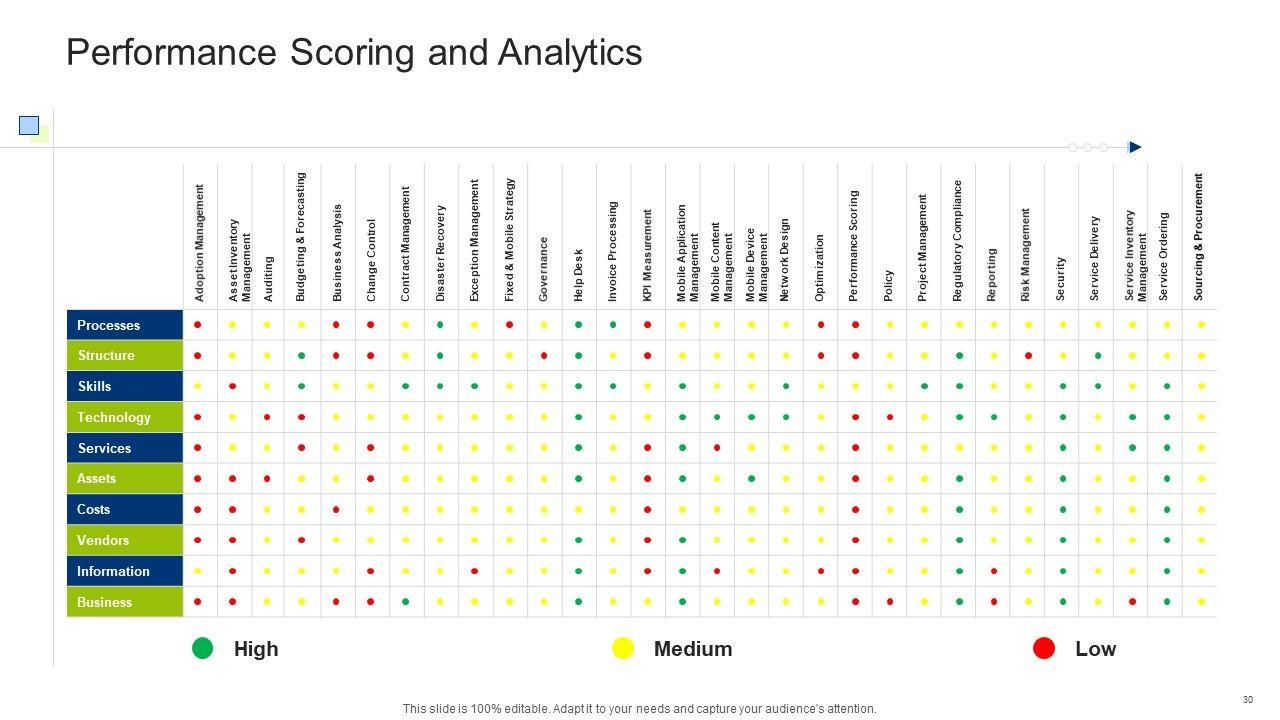
Task: Select the Processes row label
Action: [109, 325]
